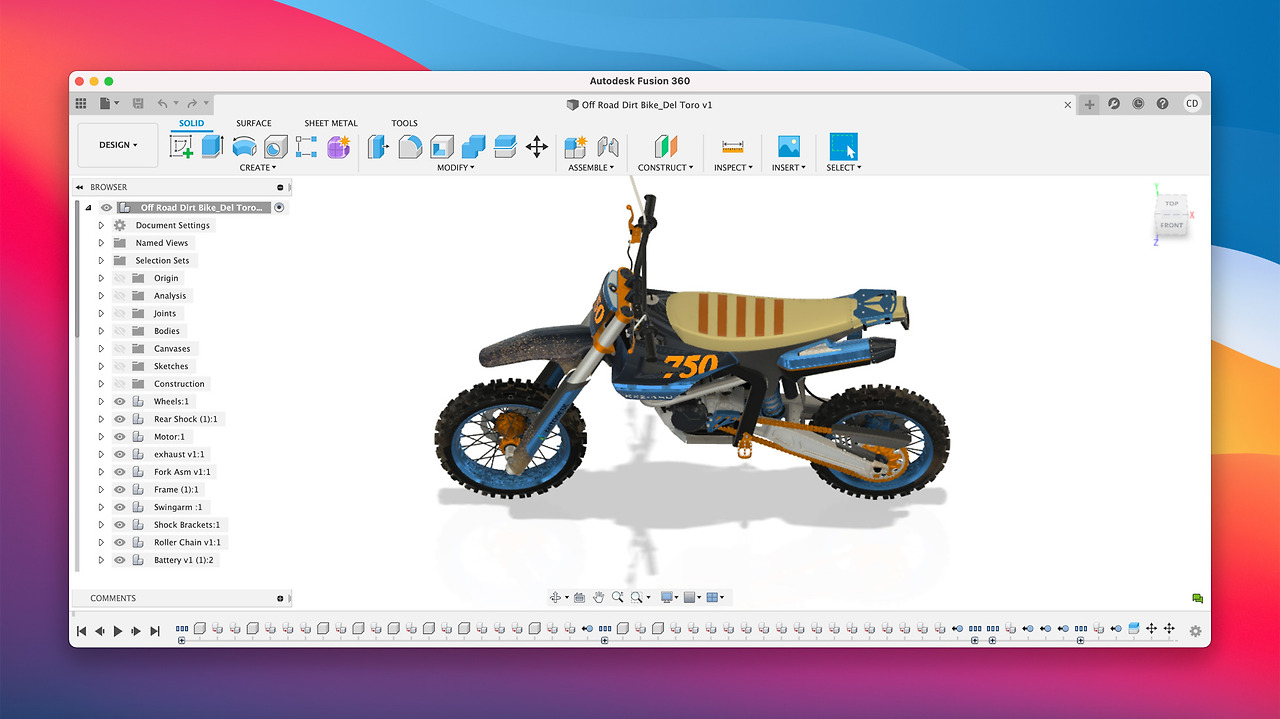
Task: Open the CD user account button
Action: (x=1192, y=103)
